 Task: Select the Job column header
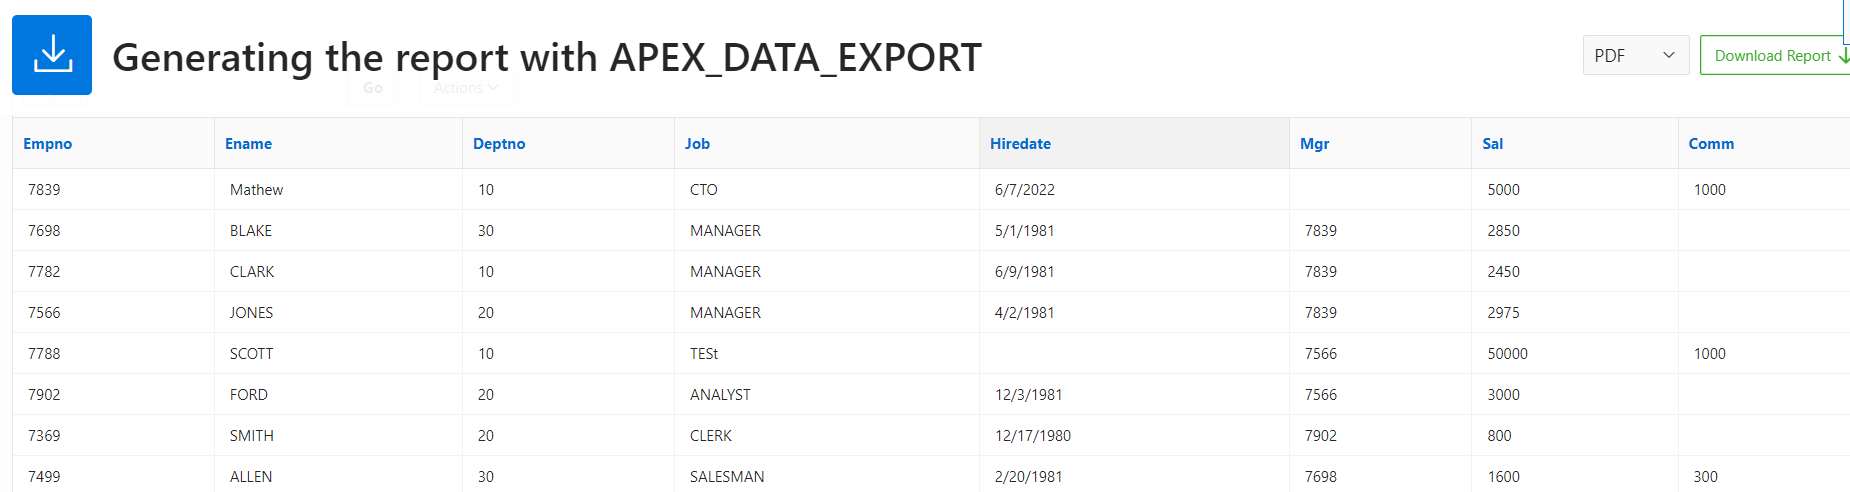coord(697,144)
